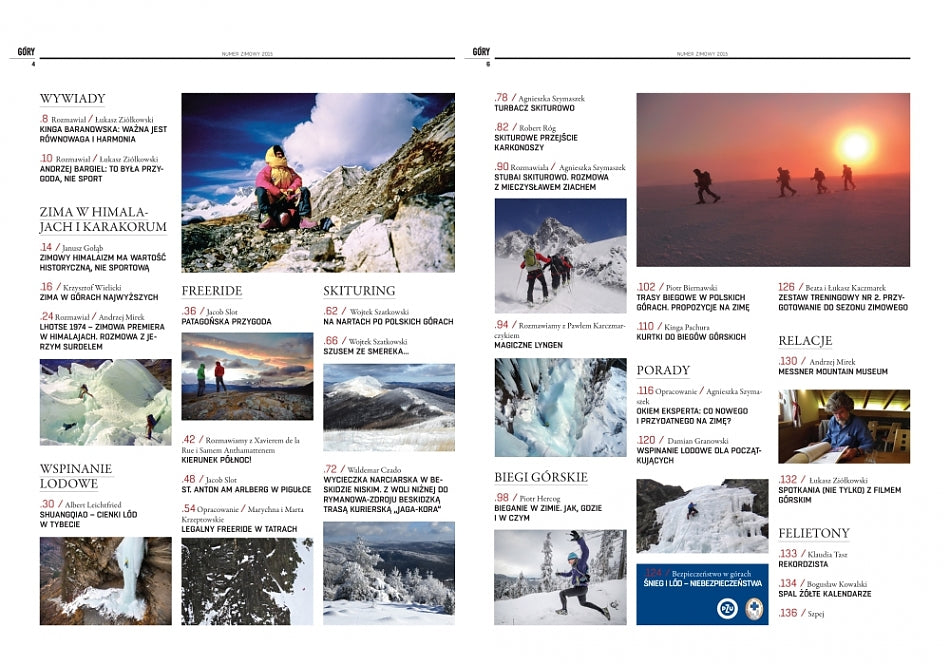Open article 'Patagońska przygoda'
Viewport: 950px width, 665px height.
click(x=226, y=322)
